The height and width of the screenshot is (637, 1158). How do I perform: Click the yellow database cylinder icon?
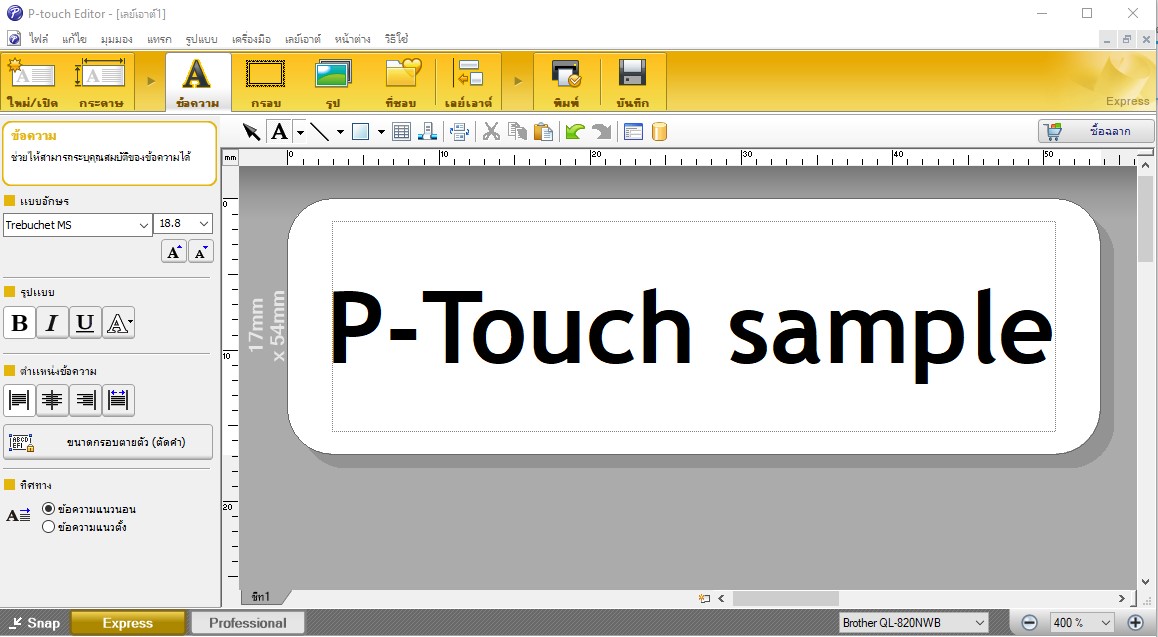[x=659, y=132]
